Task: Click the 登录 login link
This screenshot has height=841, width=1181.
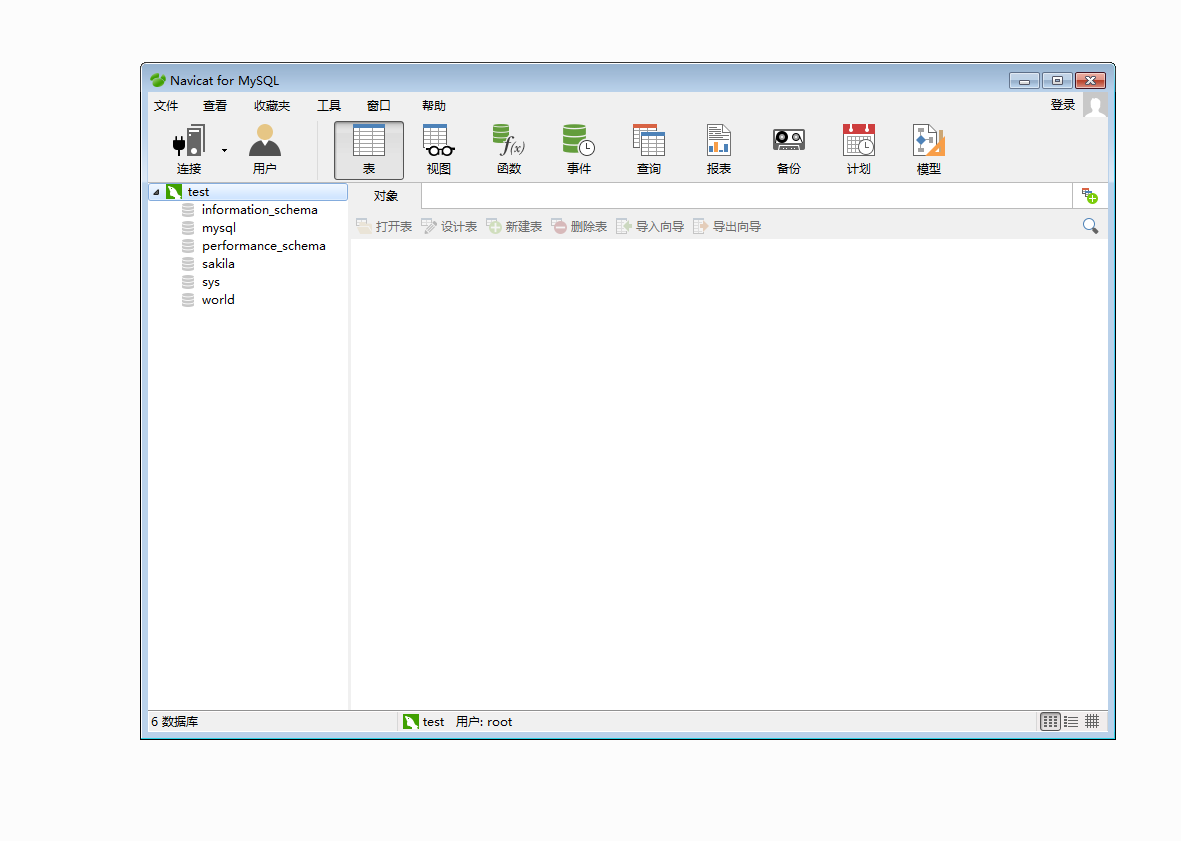Action: coord(1063,105)
